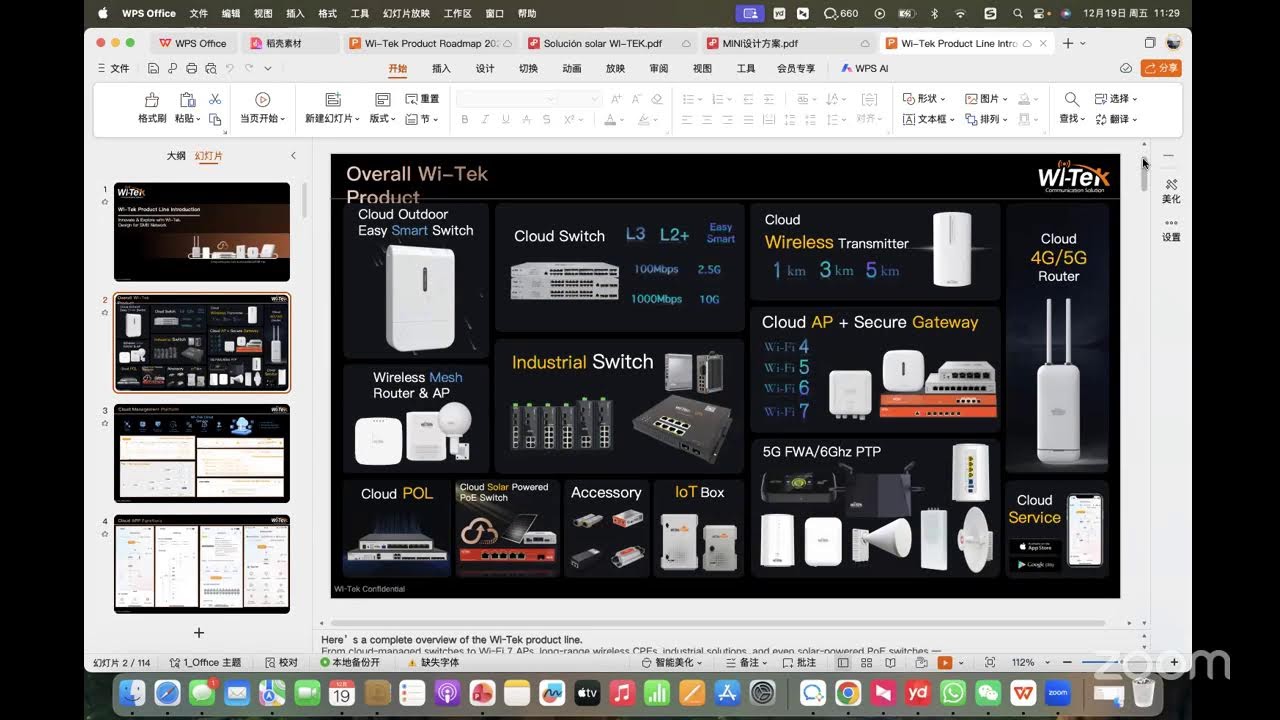Collapse the slide thumbnail panel chevron
The image size is (1280, 720).
point(293,155)
